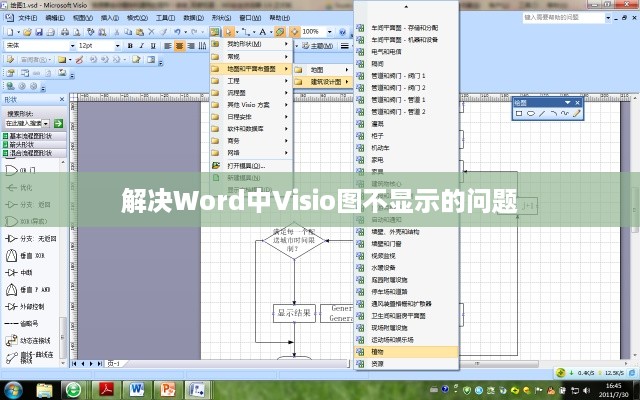Click the Help question mark toolbar icon
This screenshot has width=640, height=400.
(342, 32)
